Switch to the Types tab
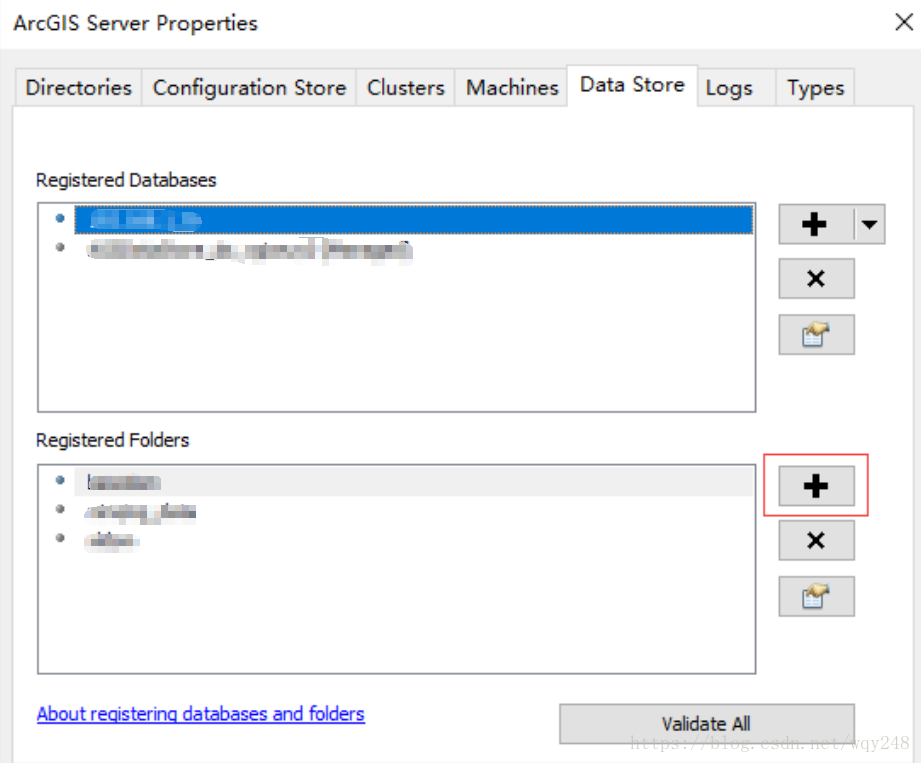Image resolution: width=921 pixels, height=763 pixels. [x=815, y=88]
